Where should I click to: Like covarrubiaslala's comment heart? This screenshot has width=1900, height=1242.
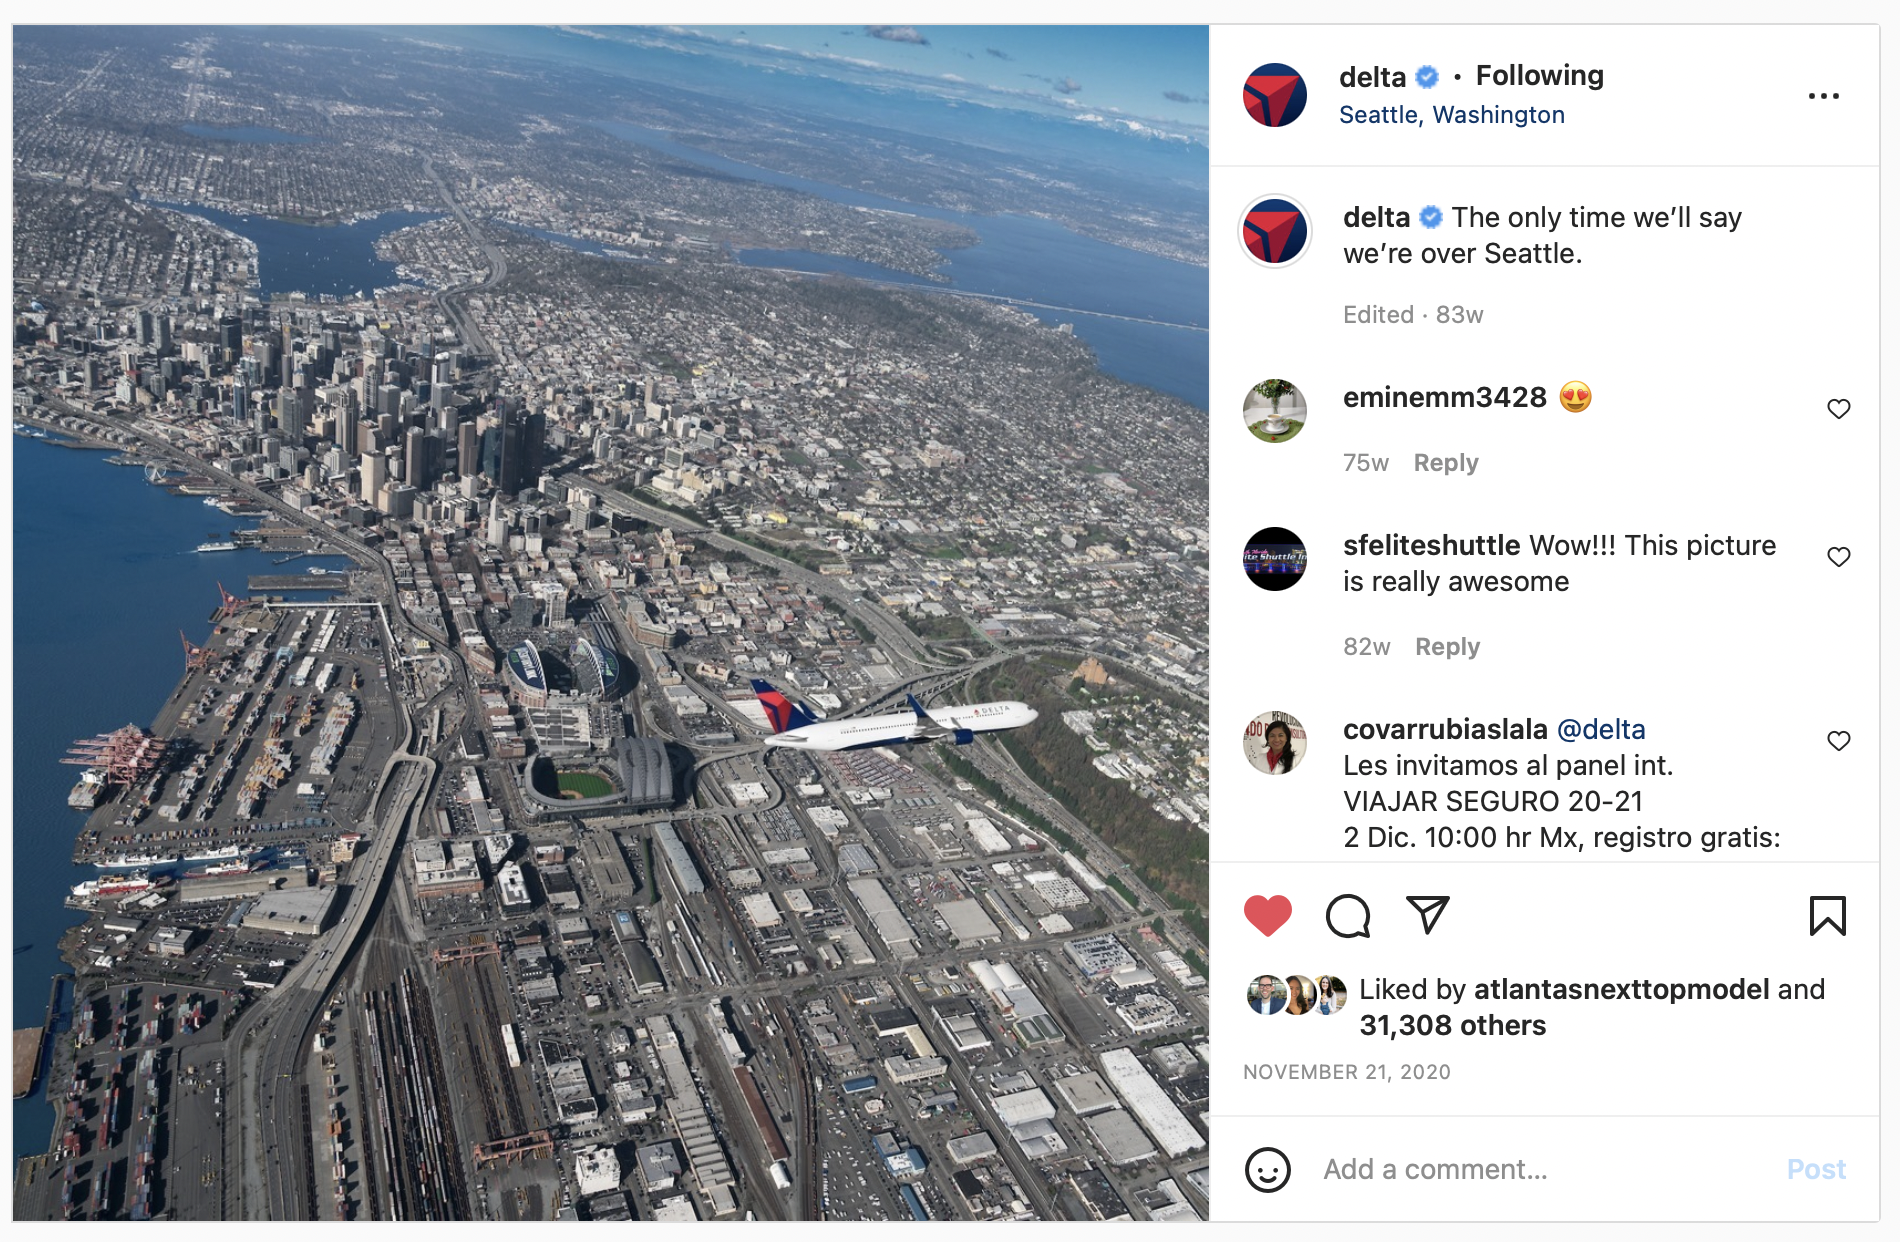1838,741
